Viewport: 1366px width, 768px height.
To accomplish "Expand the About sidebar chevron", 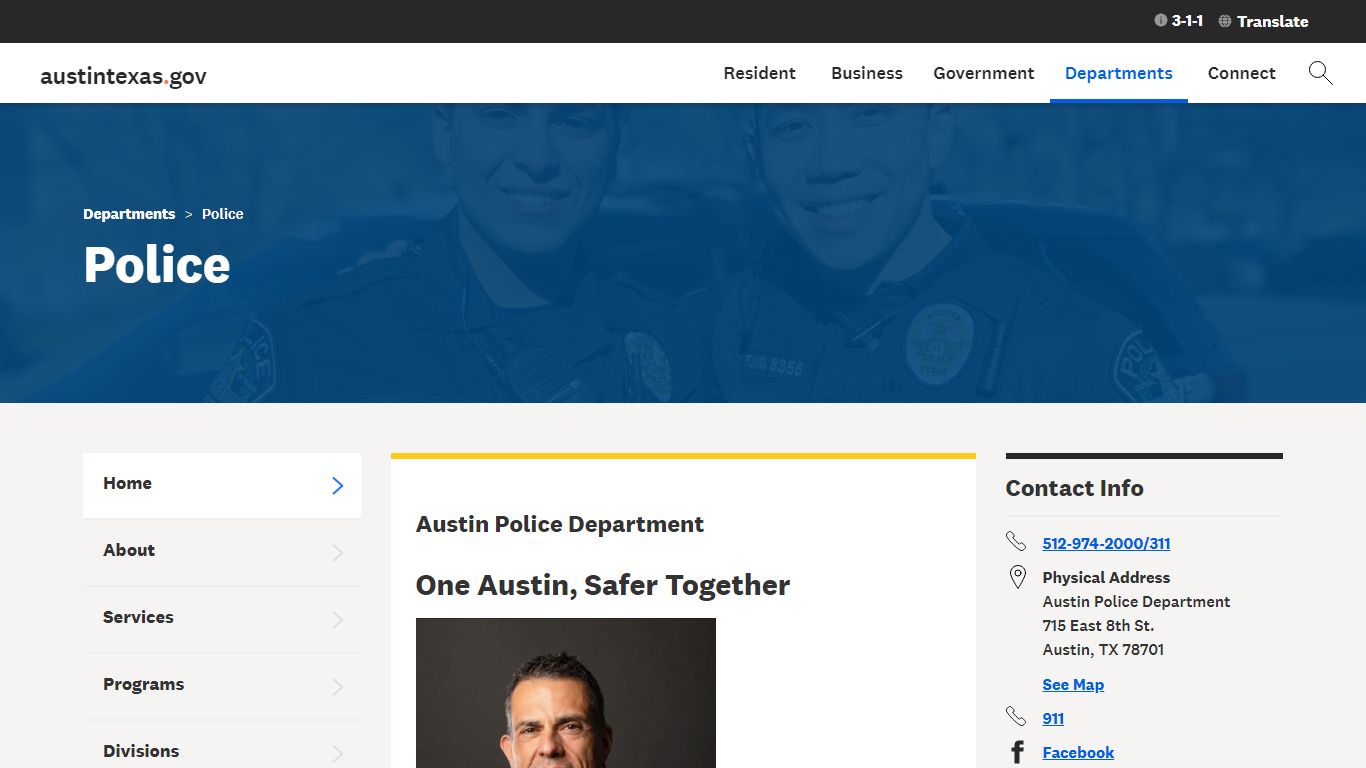I will [337, 553].
